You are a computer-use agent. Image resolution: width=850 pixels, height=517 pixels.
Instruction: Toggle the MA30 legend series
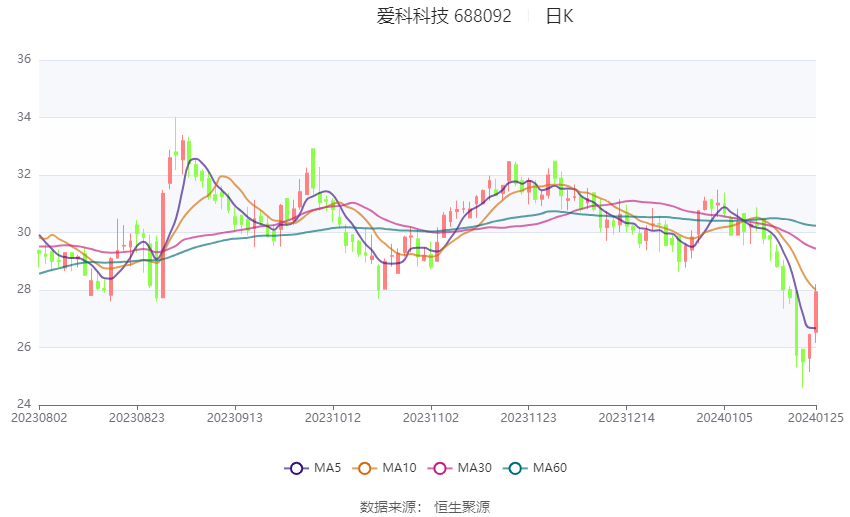tap(460, 468)
